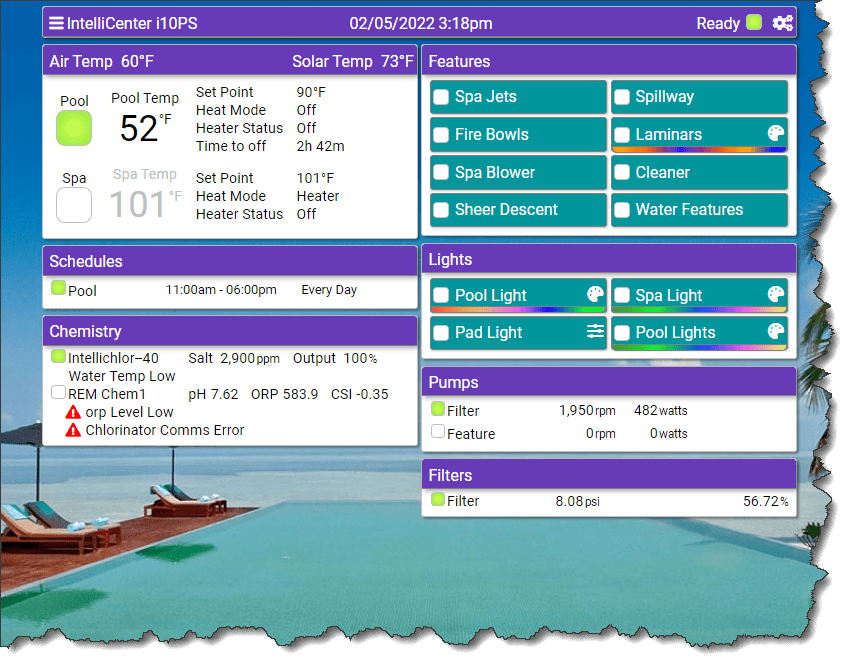Turn on the Pad Light checkbox
This screenshot has height=669, width=855.
pyautogui.click(x=441, y=333)
